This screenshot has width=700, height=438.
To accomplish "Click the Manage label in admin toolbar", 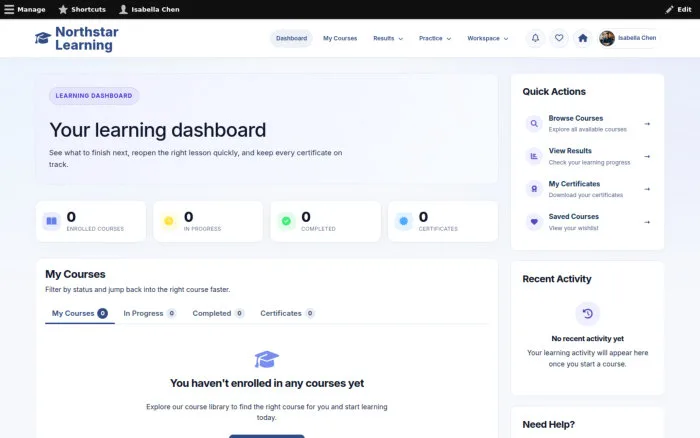I will (31, 9).
